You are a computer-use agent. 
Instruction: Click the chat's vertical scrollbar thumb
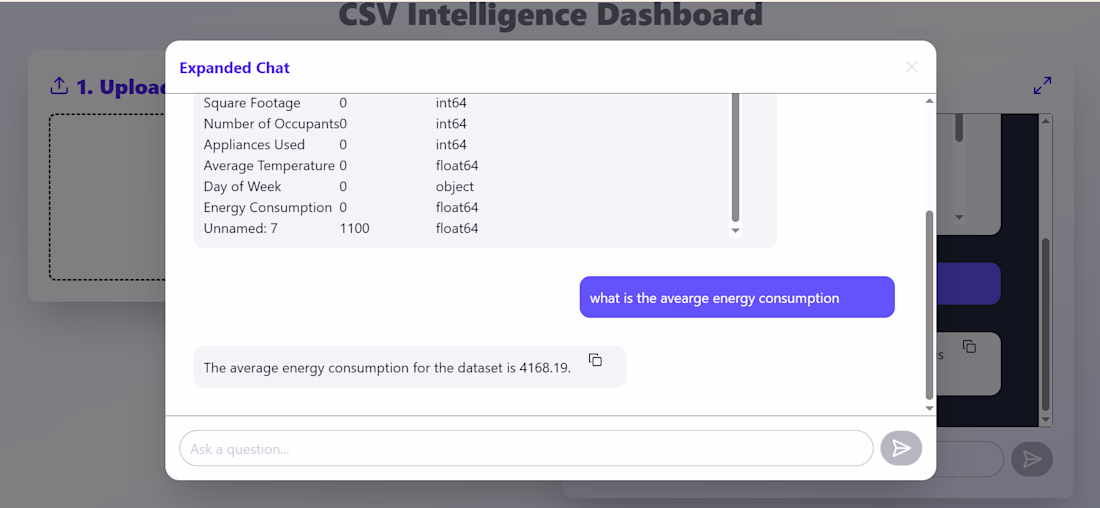pos(930,300)
